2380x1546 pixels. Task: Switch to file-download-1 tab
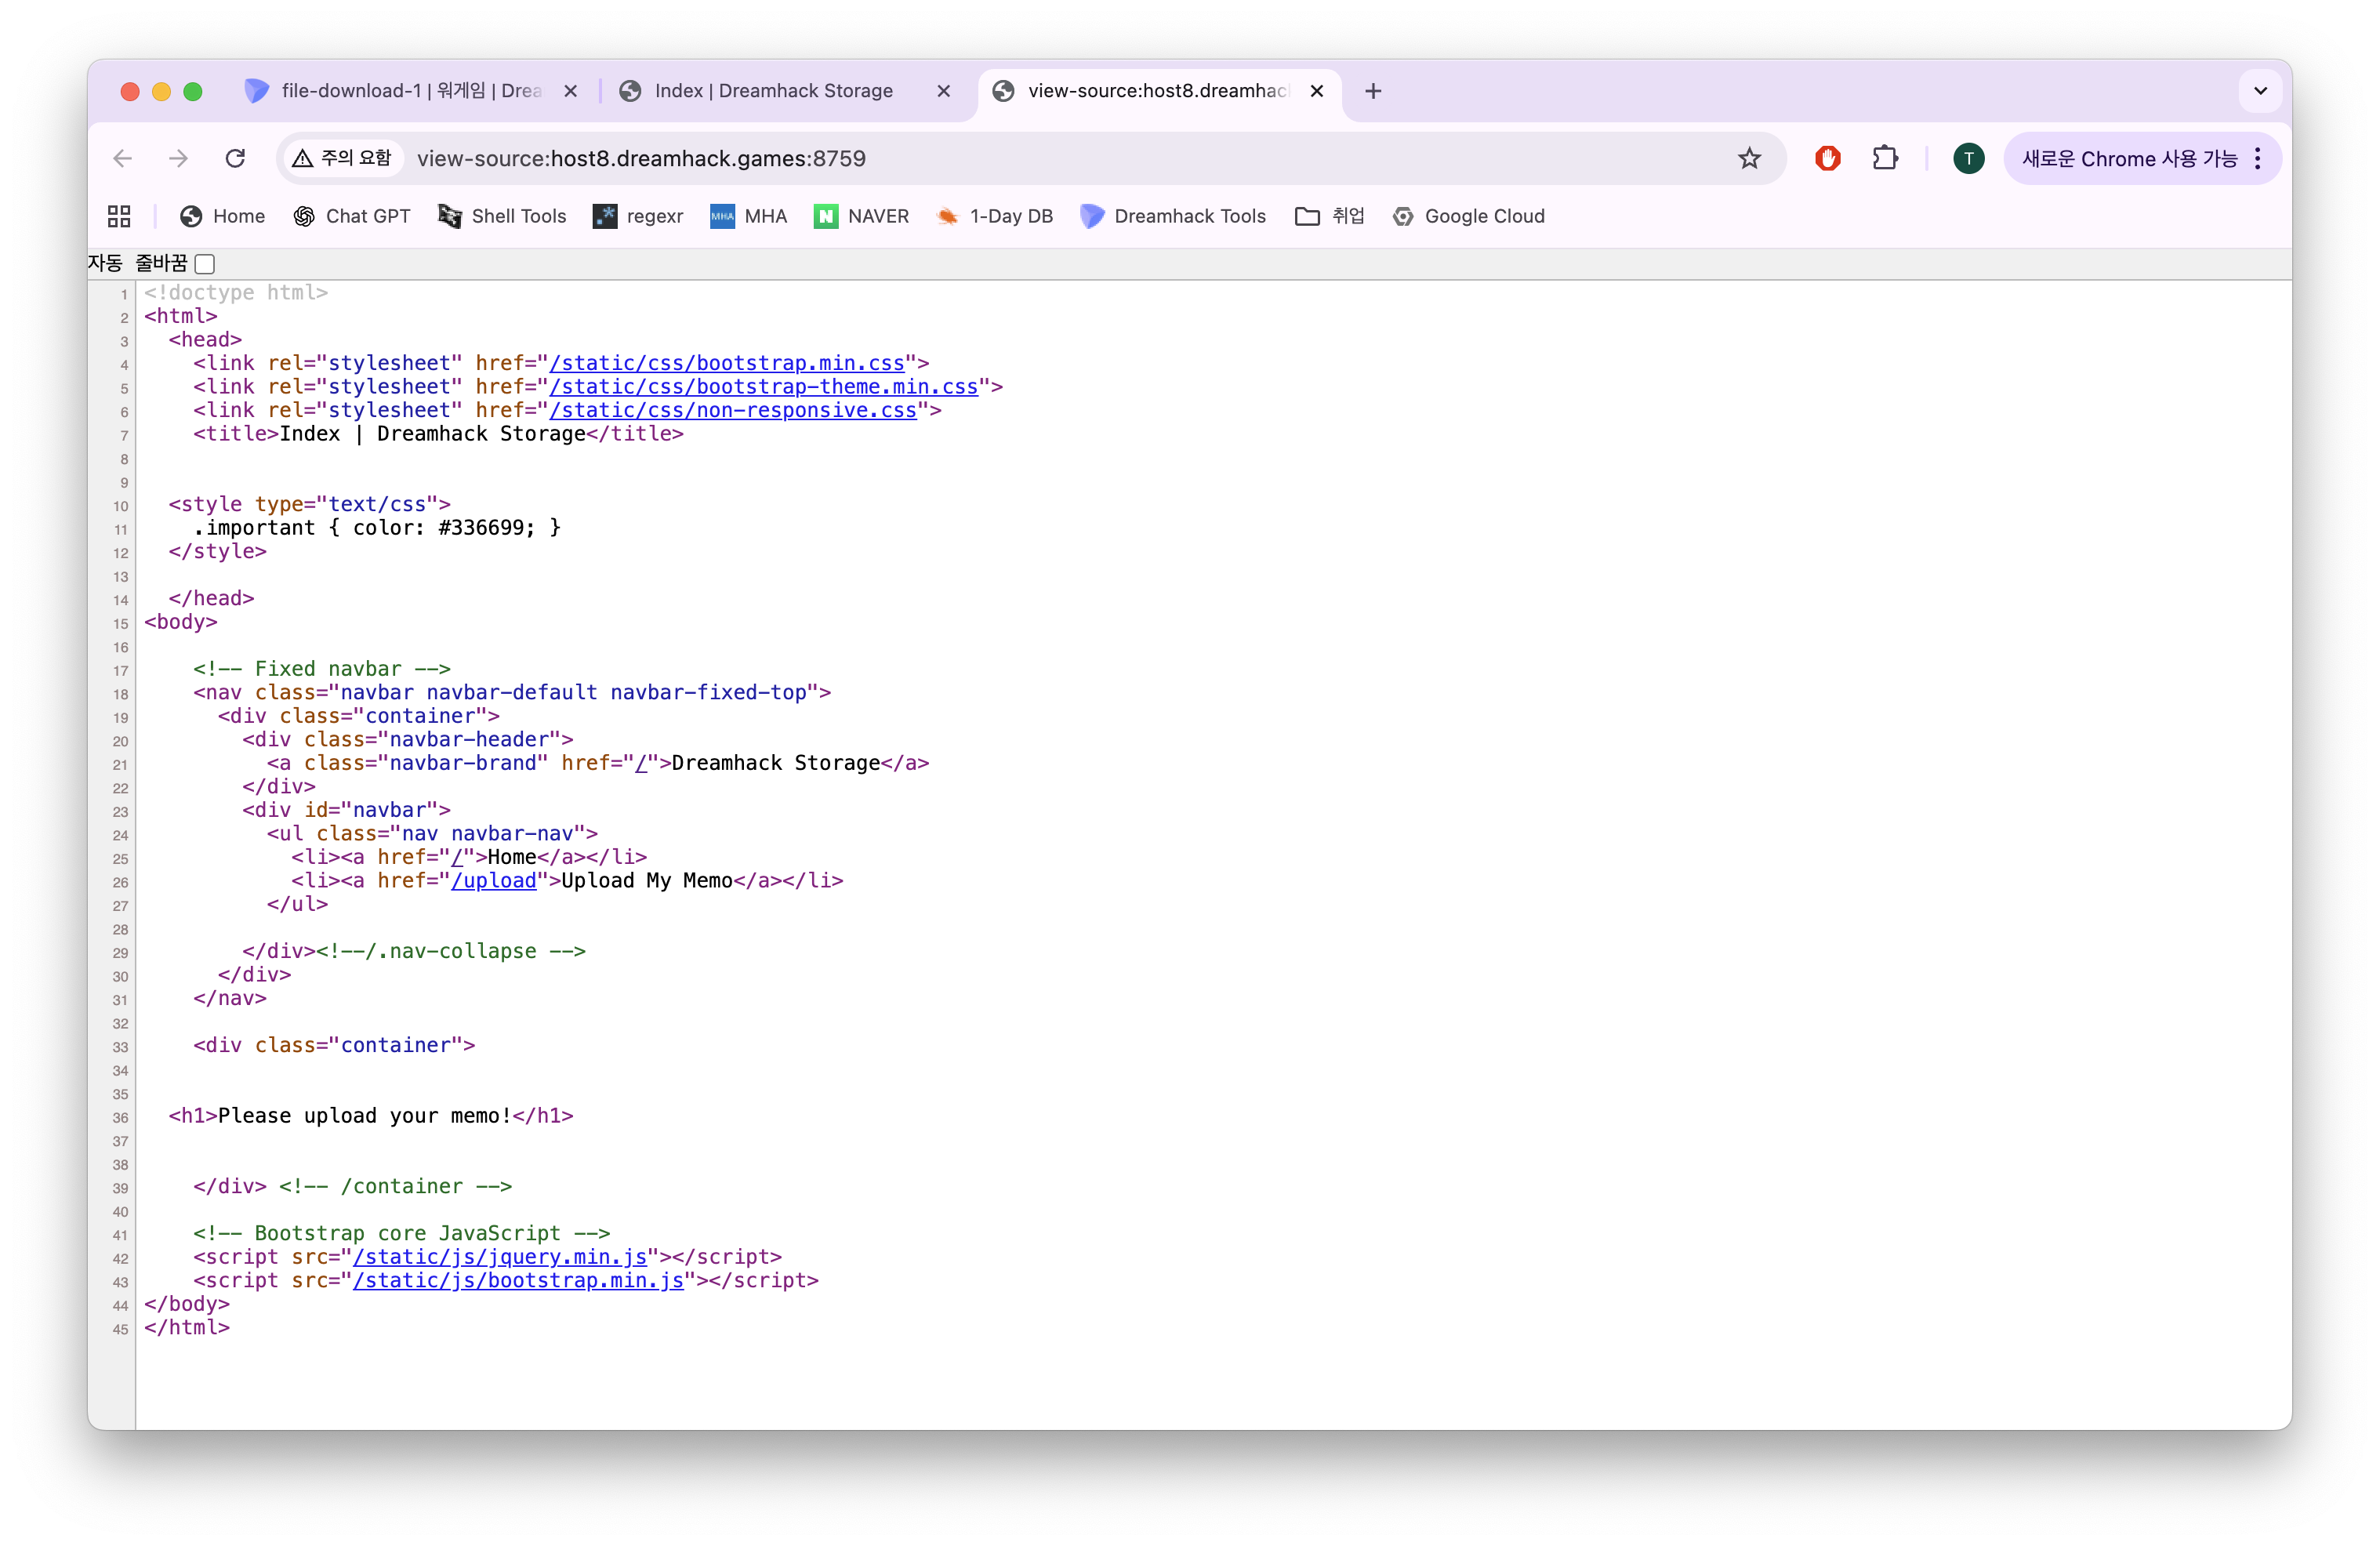(410, 91)
